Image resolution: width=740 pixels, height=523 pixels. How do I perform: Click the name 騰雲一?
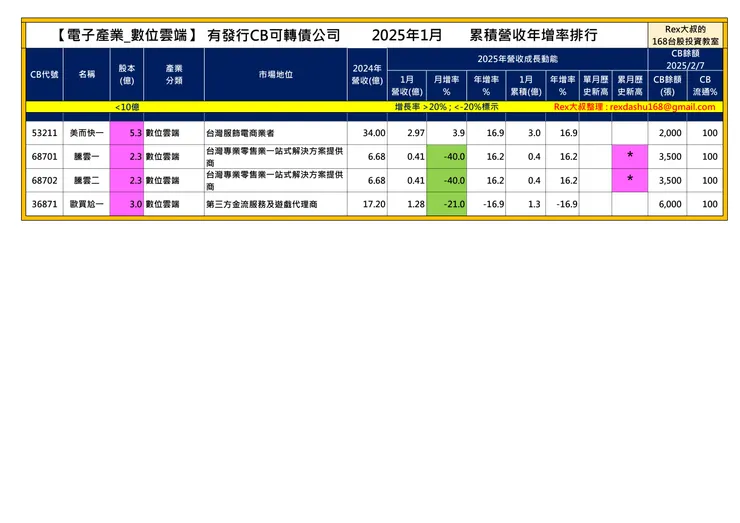(86, 157)
